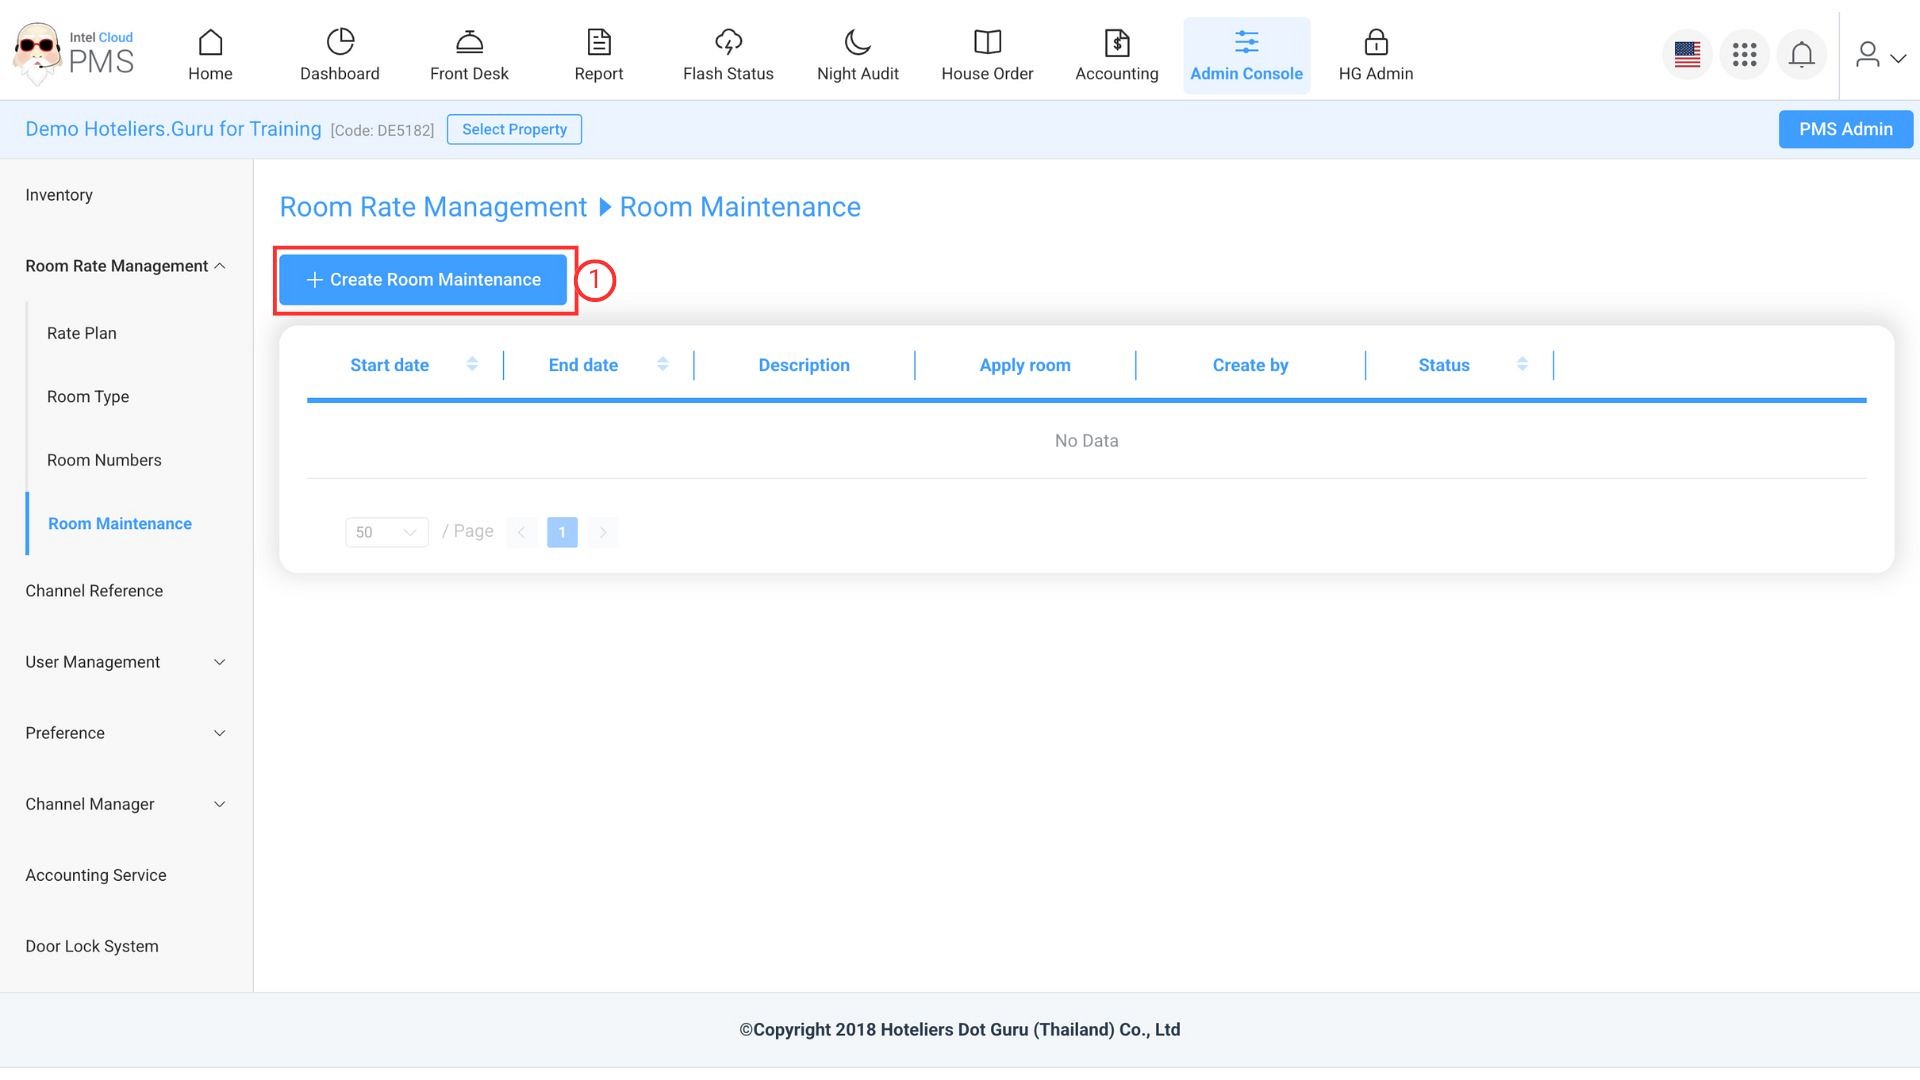
Task: Click the Select Property button
Action: 514,129
